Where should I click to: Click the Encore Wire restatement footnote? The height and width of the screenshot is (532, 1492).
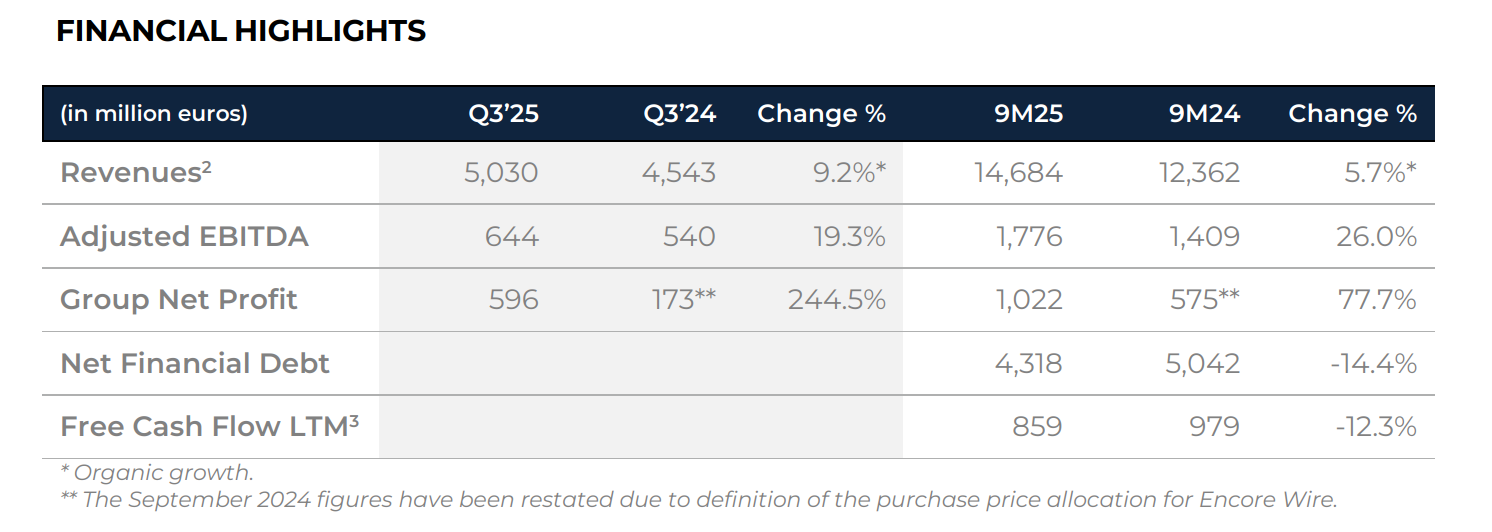(x=699, y=500)
